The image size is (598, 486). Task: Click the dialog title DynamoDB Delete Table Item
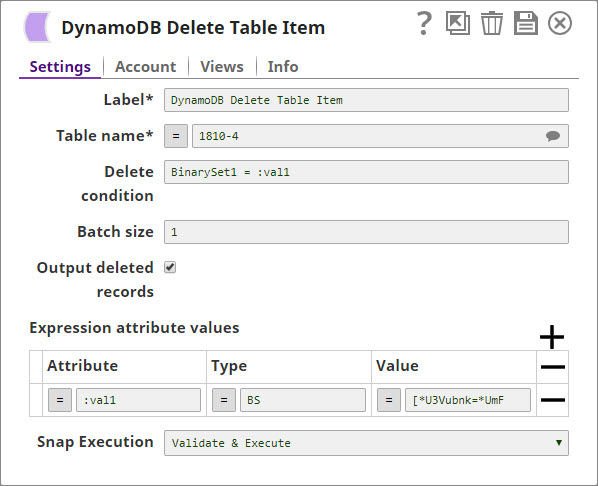pos(193,27)
